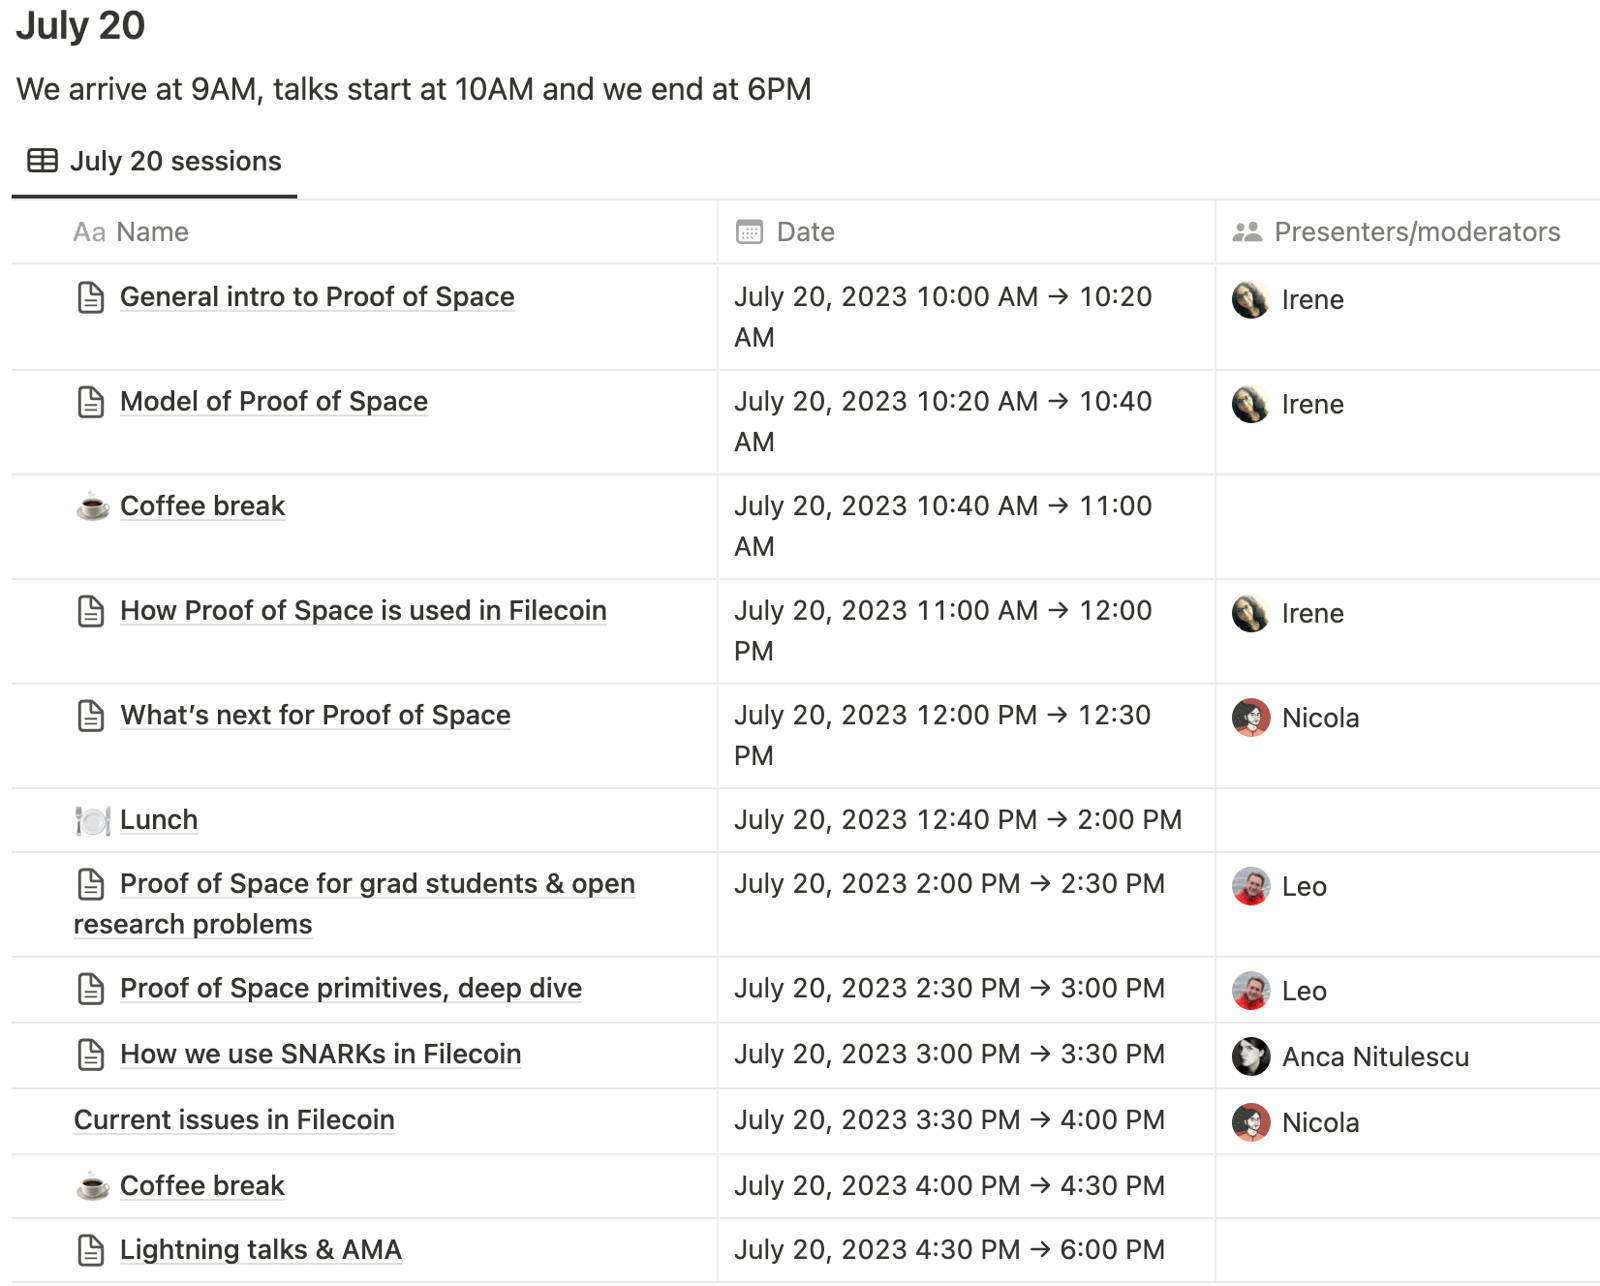Open the Current issues in Filecoin page
Screen dimensions: 1600x1286
point(234,1120)
